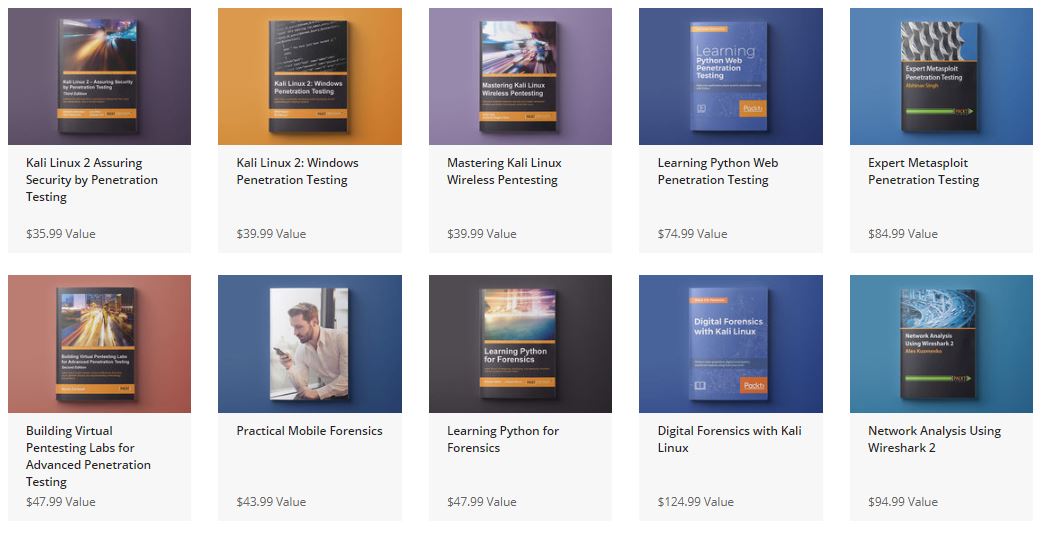This screenshot has height=535, width=1041.
Task: Select the 'Learning Python for Forensics' title link
Action: click(503, 439)
